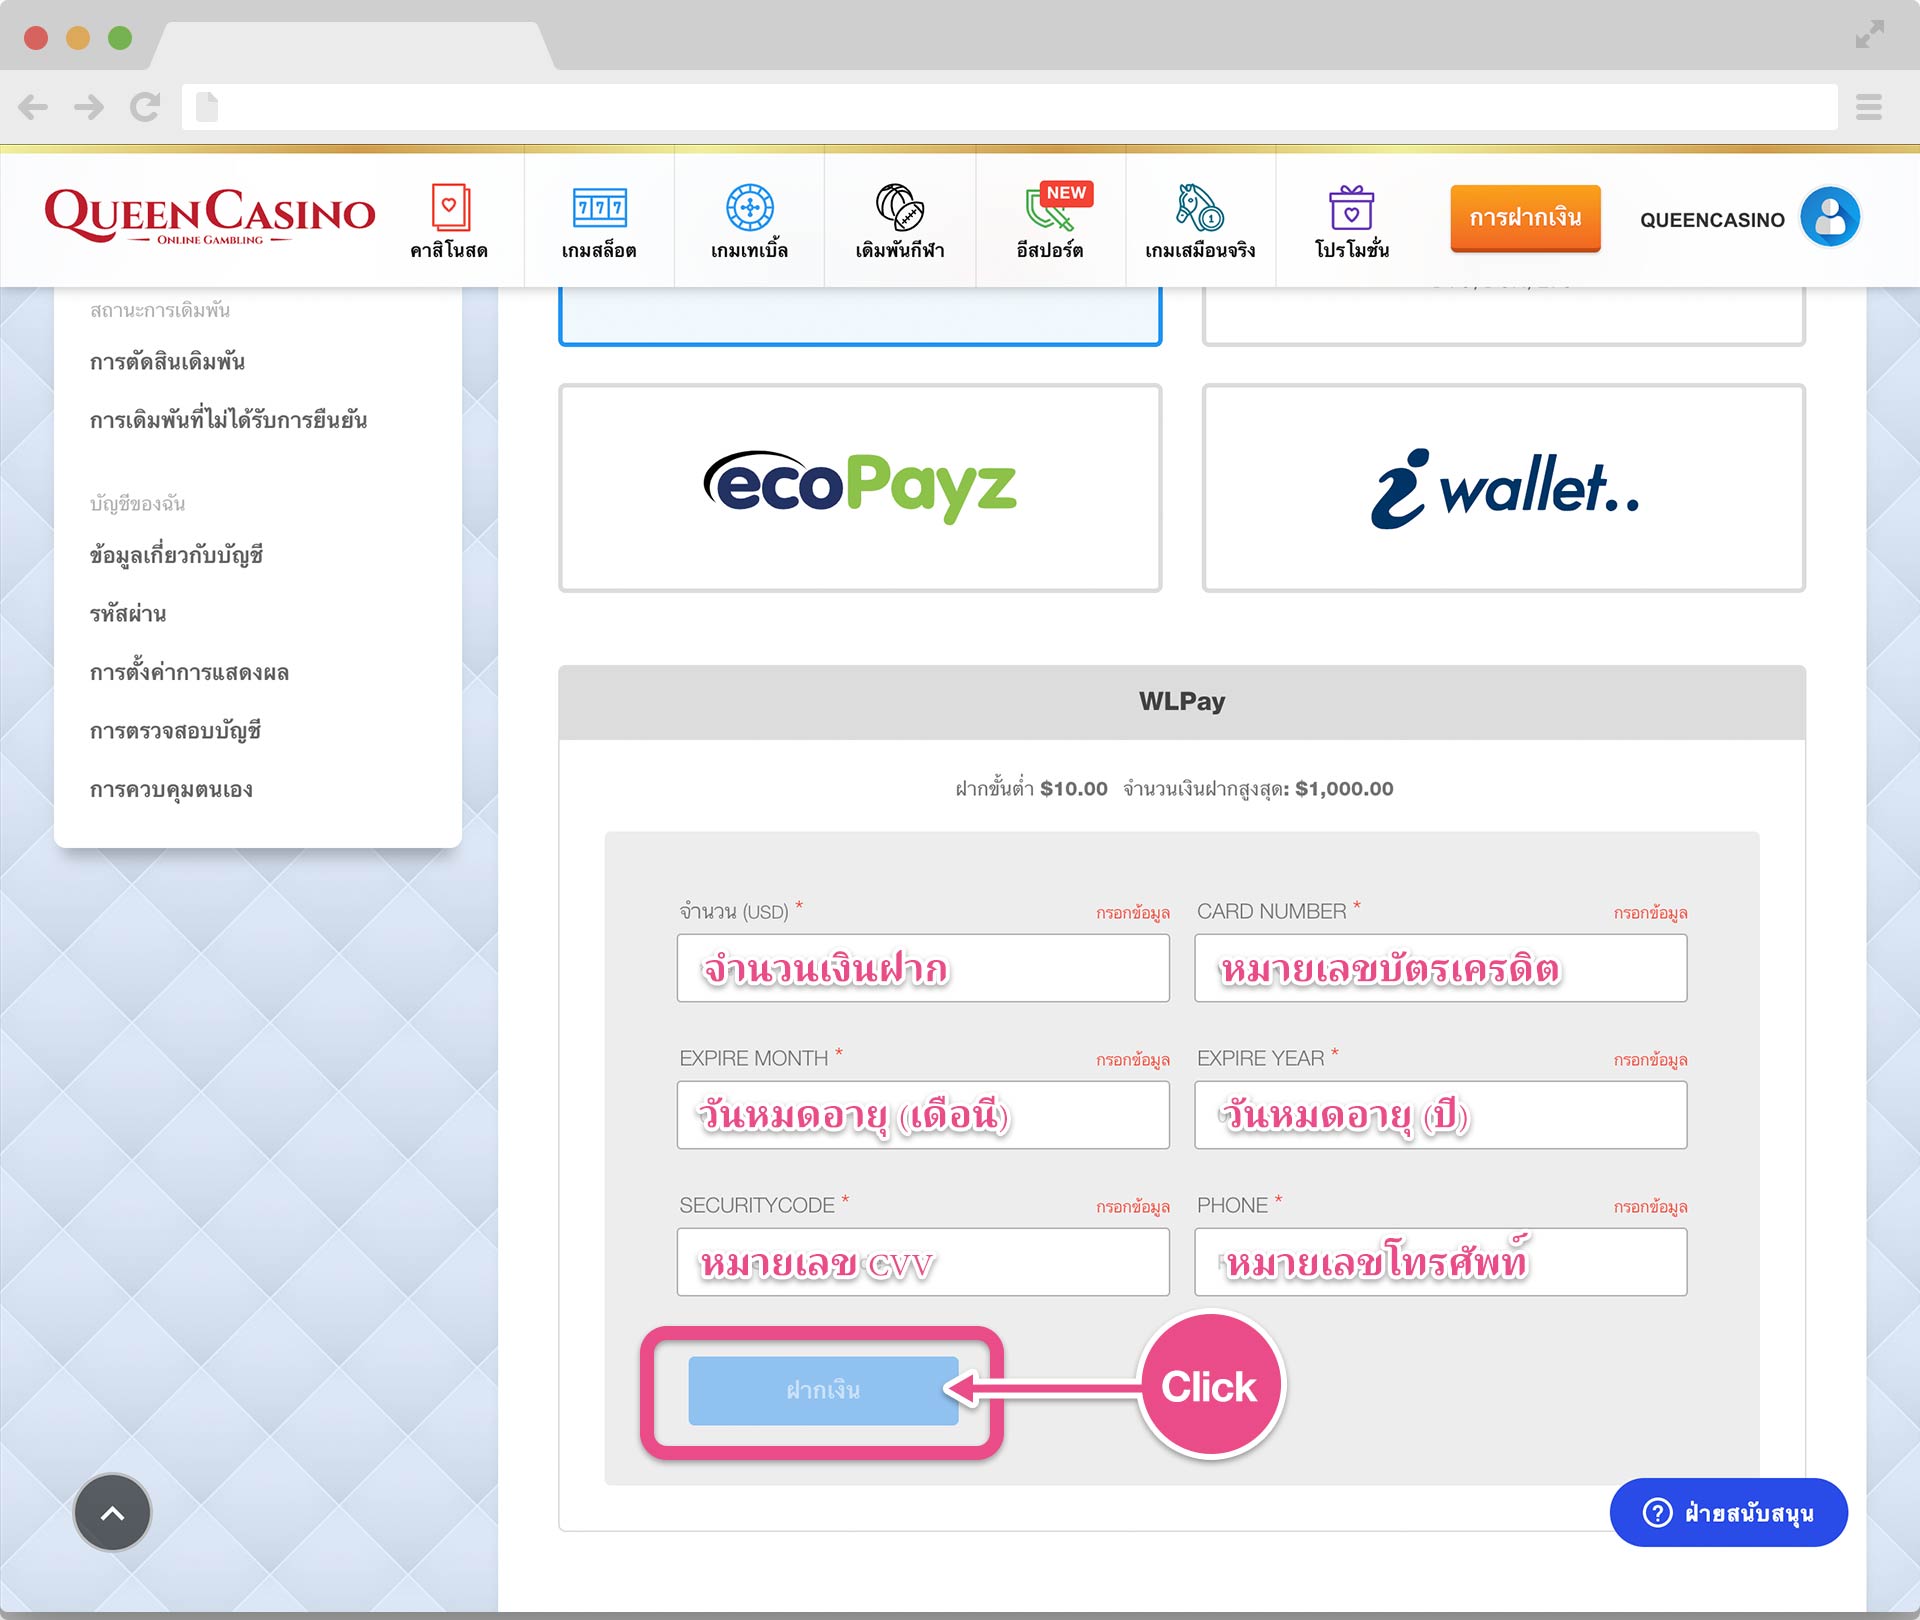Open the support (ฝ่ายสนับสนุน) chat button
Image resolution: width=1920 pixels, height=1620 pixels.
[x=1728, y=1512]
